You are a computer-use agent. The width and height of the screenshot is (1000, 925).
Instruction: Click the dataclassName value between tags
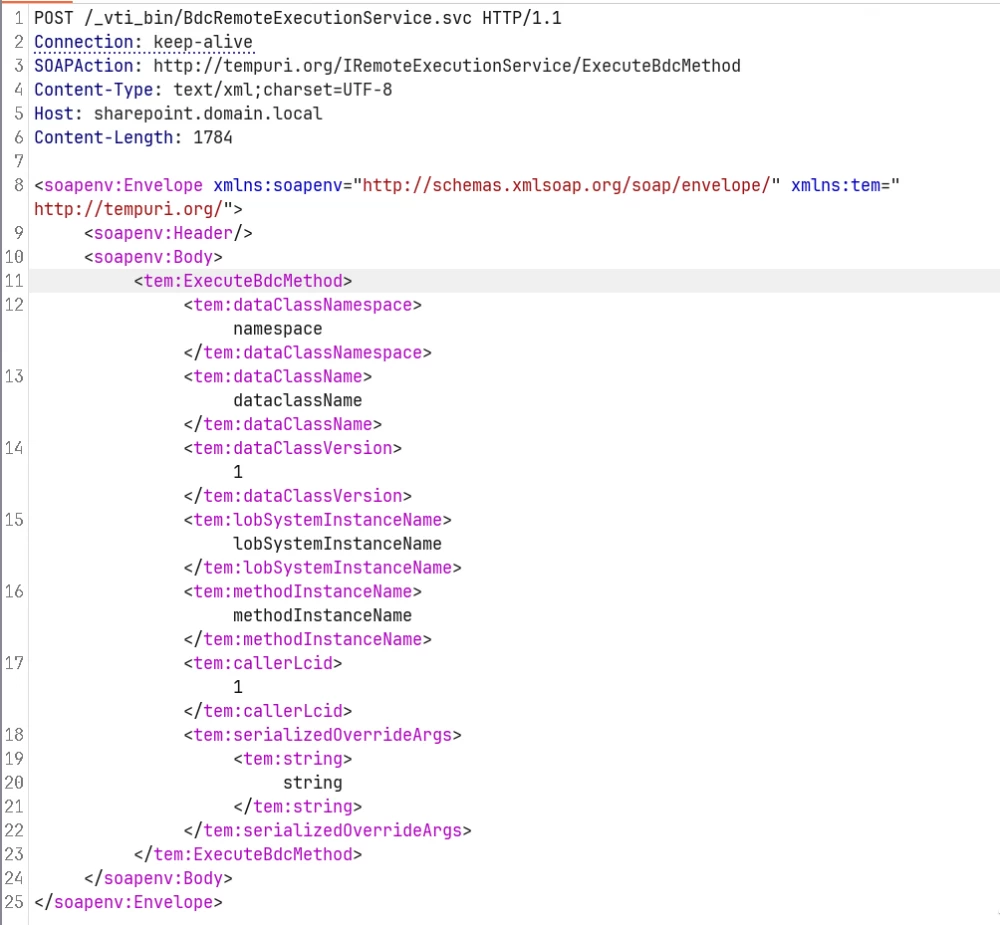[297, 400]
